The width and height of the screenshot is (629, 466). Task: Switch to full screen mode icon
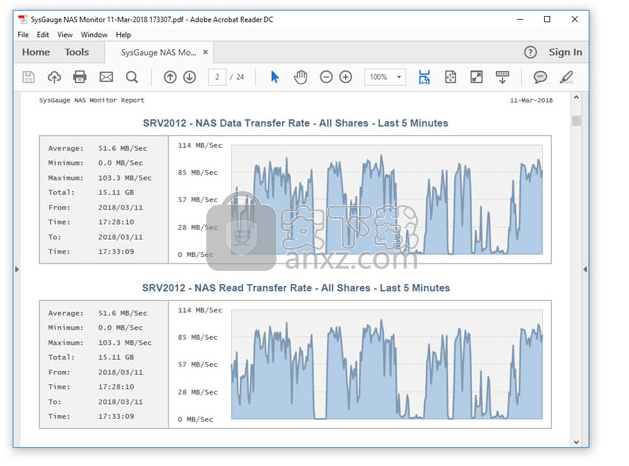tap(476, 77)
